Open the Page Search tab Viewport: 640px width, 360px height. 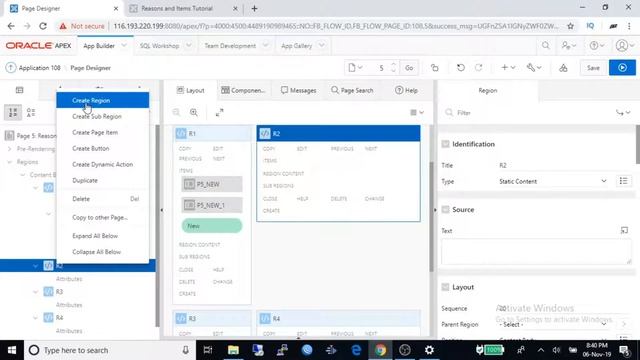tap(352, 90)
